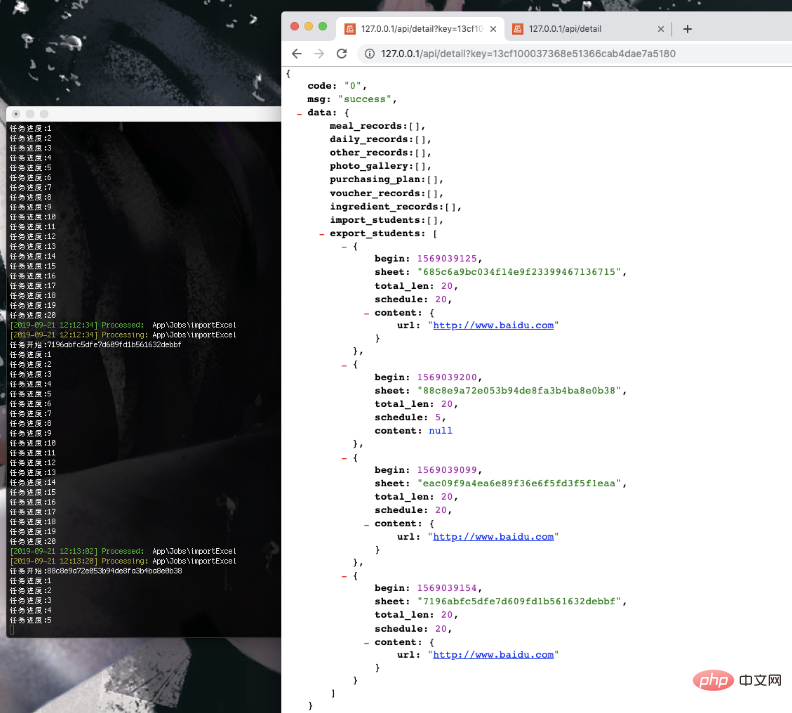Viewport: 792px width, 713px height.
Task: Click the browser forward arrow
Action: tap(319, 53)
